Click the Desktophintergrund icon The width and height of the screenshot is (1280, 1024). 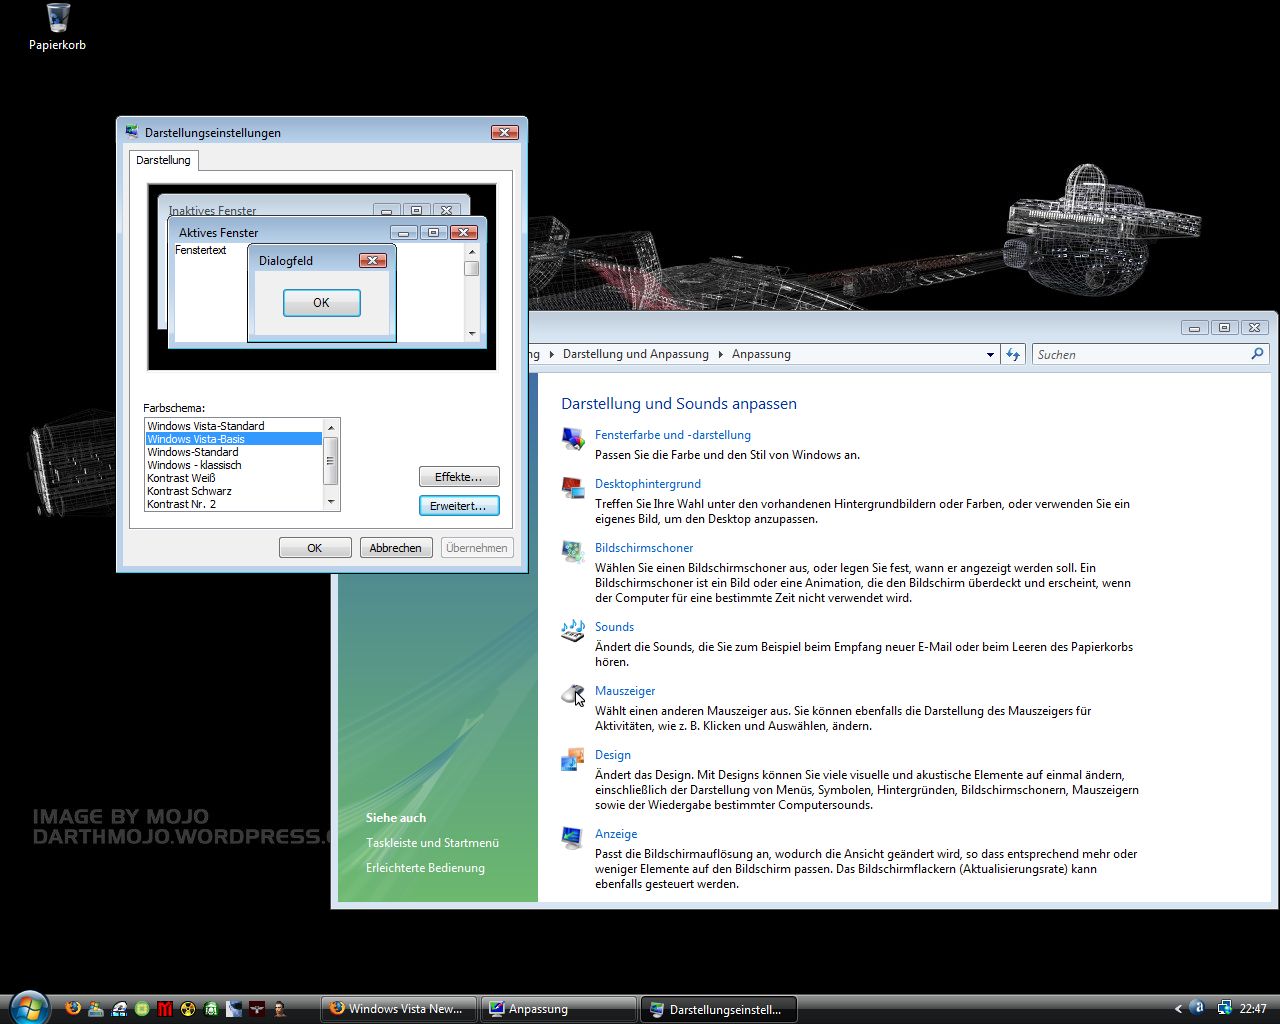(x=572, y=487)
